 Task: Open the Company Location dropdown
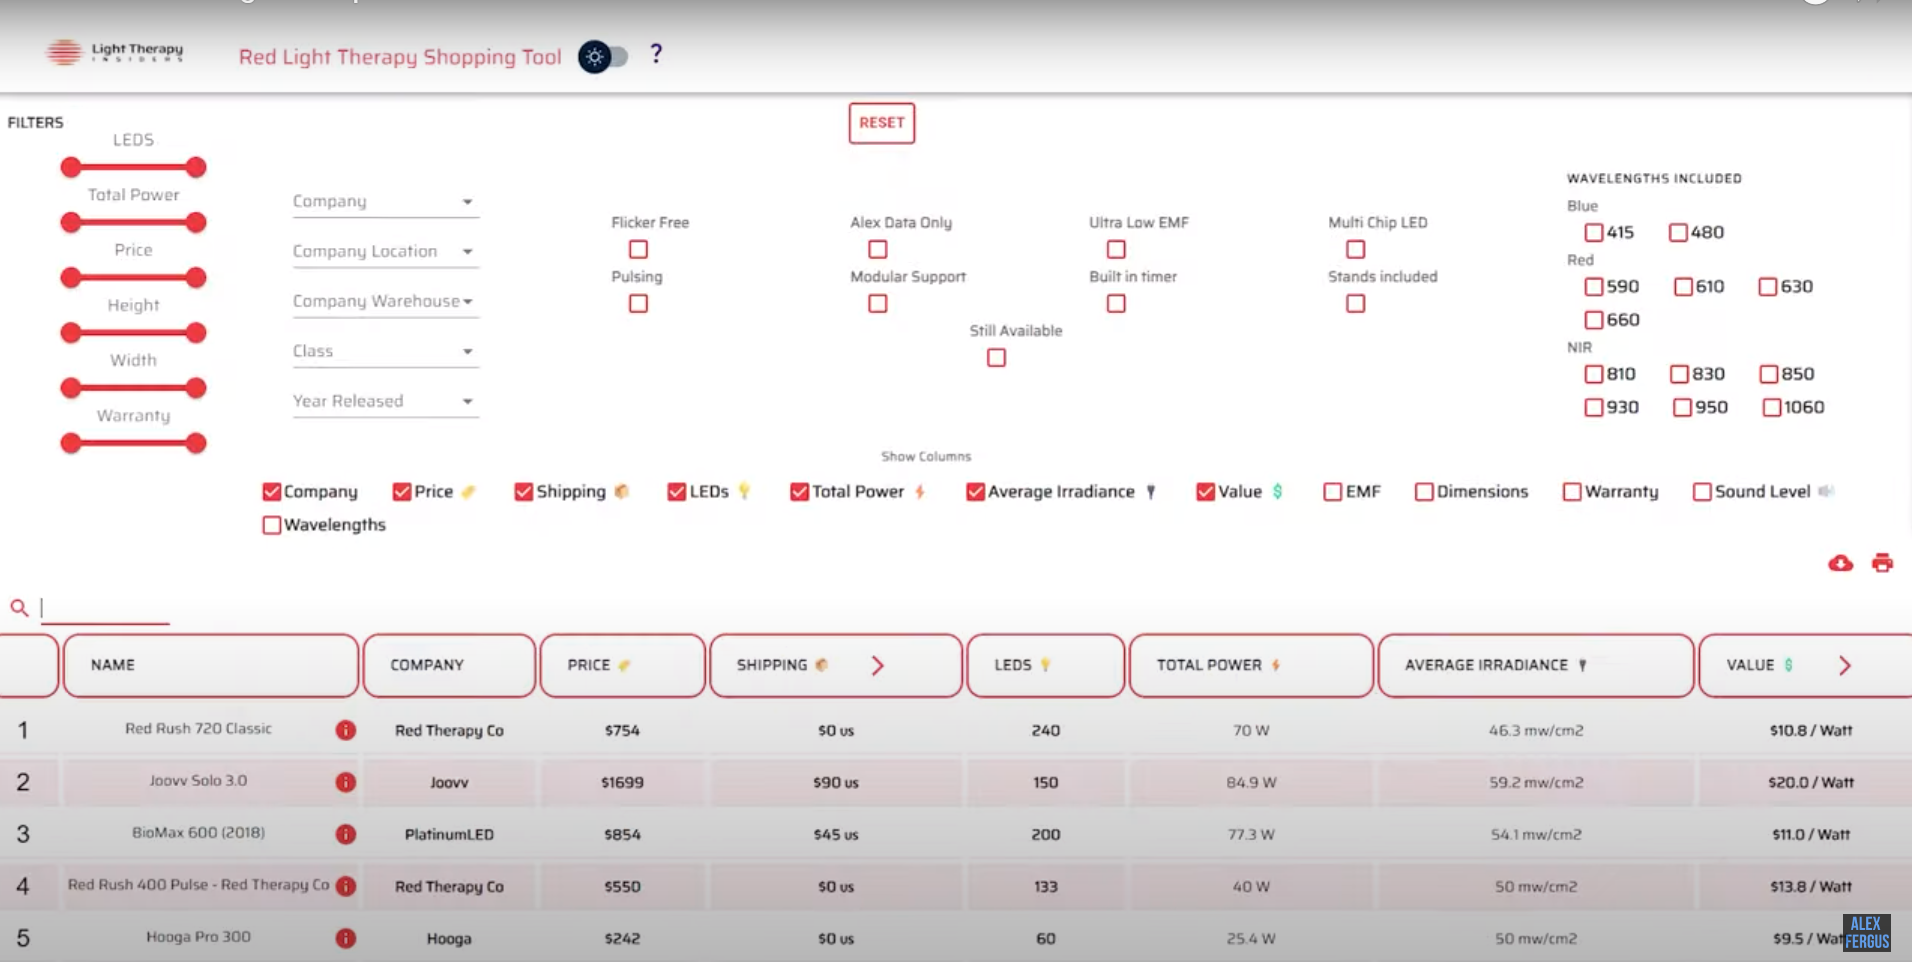click(x=385, y=251)
